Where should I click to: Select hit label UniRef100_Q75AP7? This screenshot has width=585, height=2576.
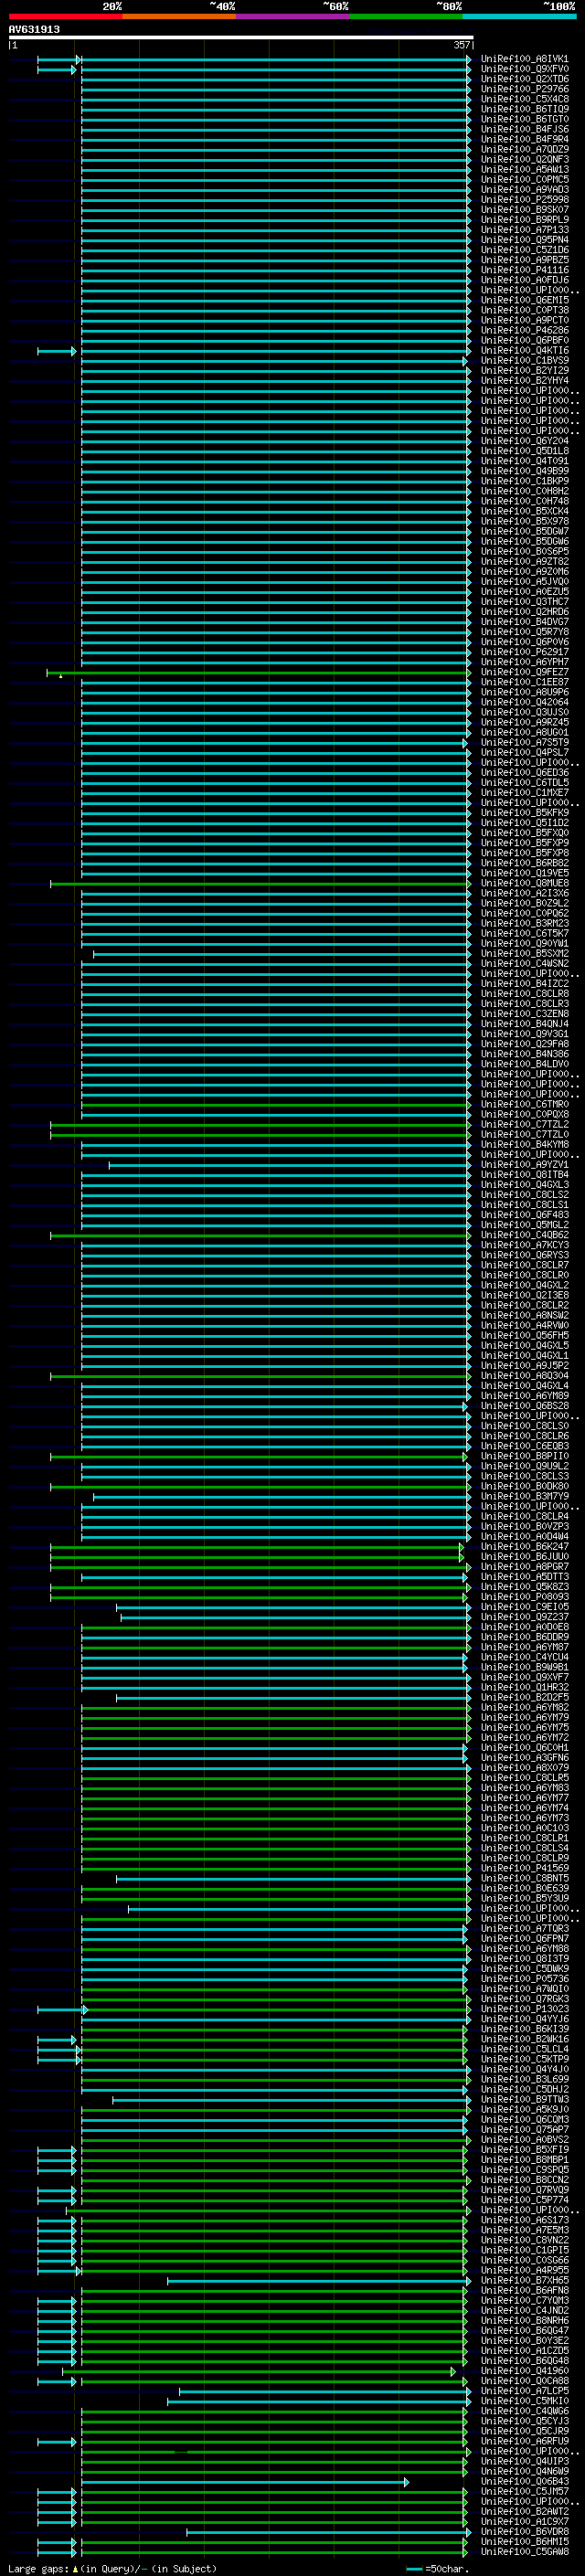point(525,2130)
